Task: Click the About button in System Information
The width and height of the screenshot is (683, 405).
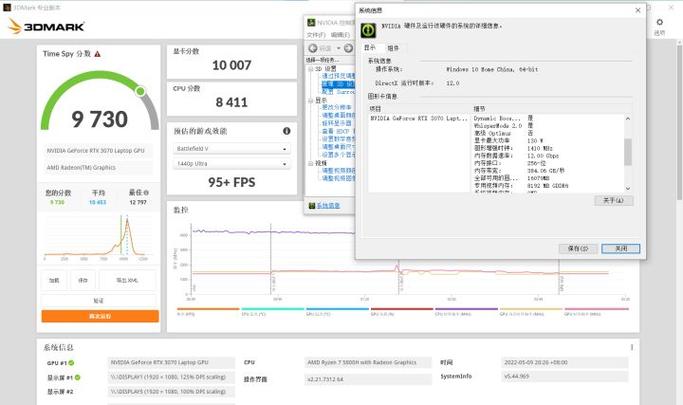Action: (x=613, y=200)
